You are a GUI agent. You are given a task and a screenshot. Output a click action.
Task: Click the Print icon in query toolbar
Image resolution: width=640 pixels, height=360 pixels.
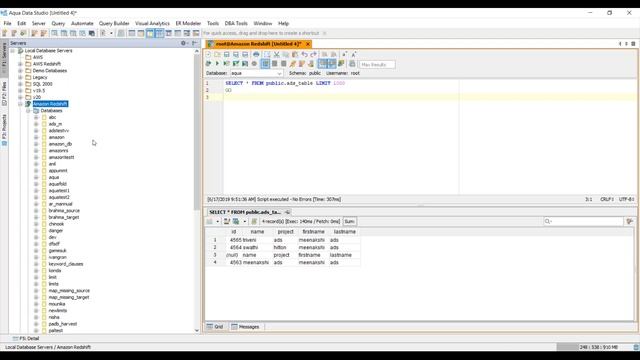coord(256,54)
